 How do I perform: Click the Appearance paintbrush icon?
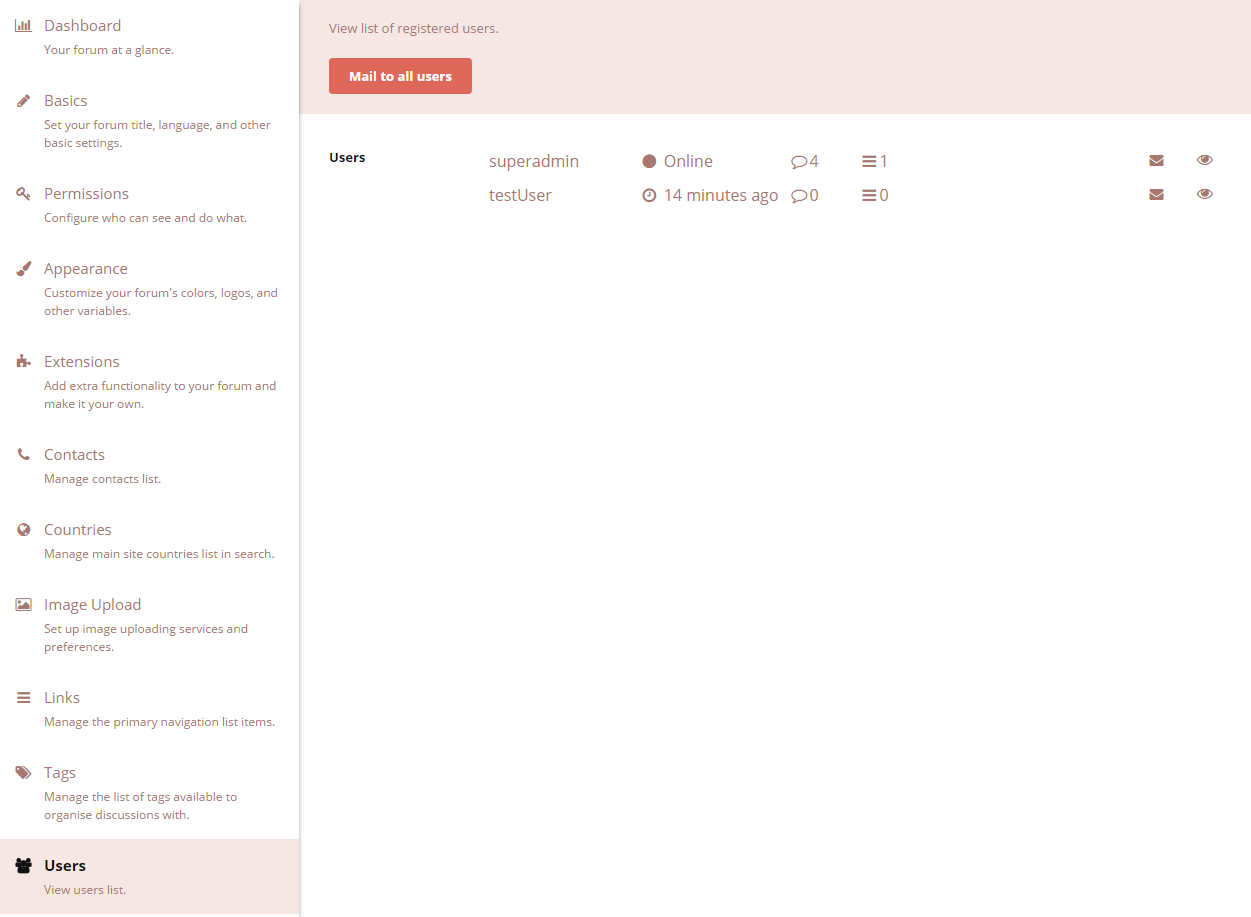[23, 269]
